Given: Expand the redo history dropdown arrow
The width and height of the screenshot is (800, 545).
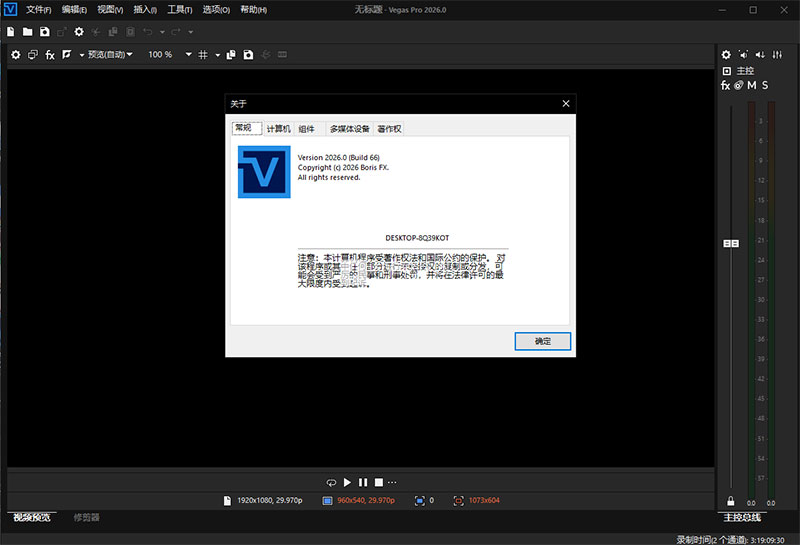Looking at the screenshot, I should [x=190, y=32].
